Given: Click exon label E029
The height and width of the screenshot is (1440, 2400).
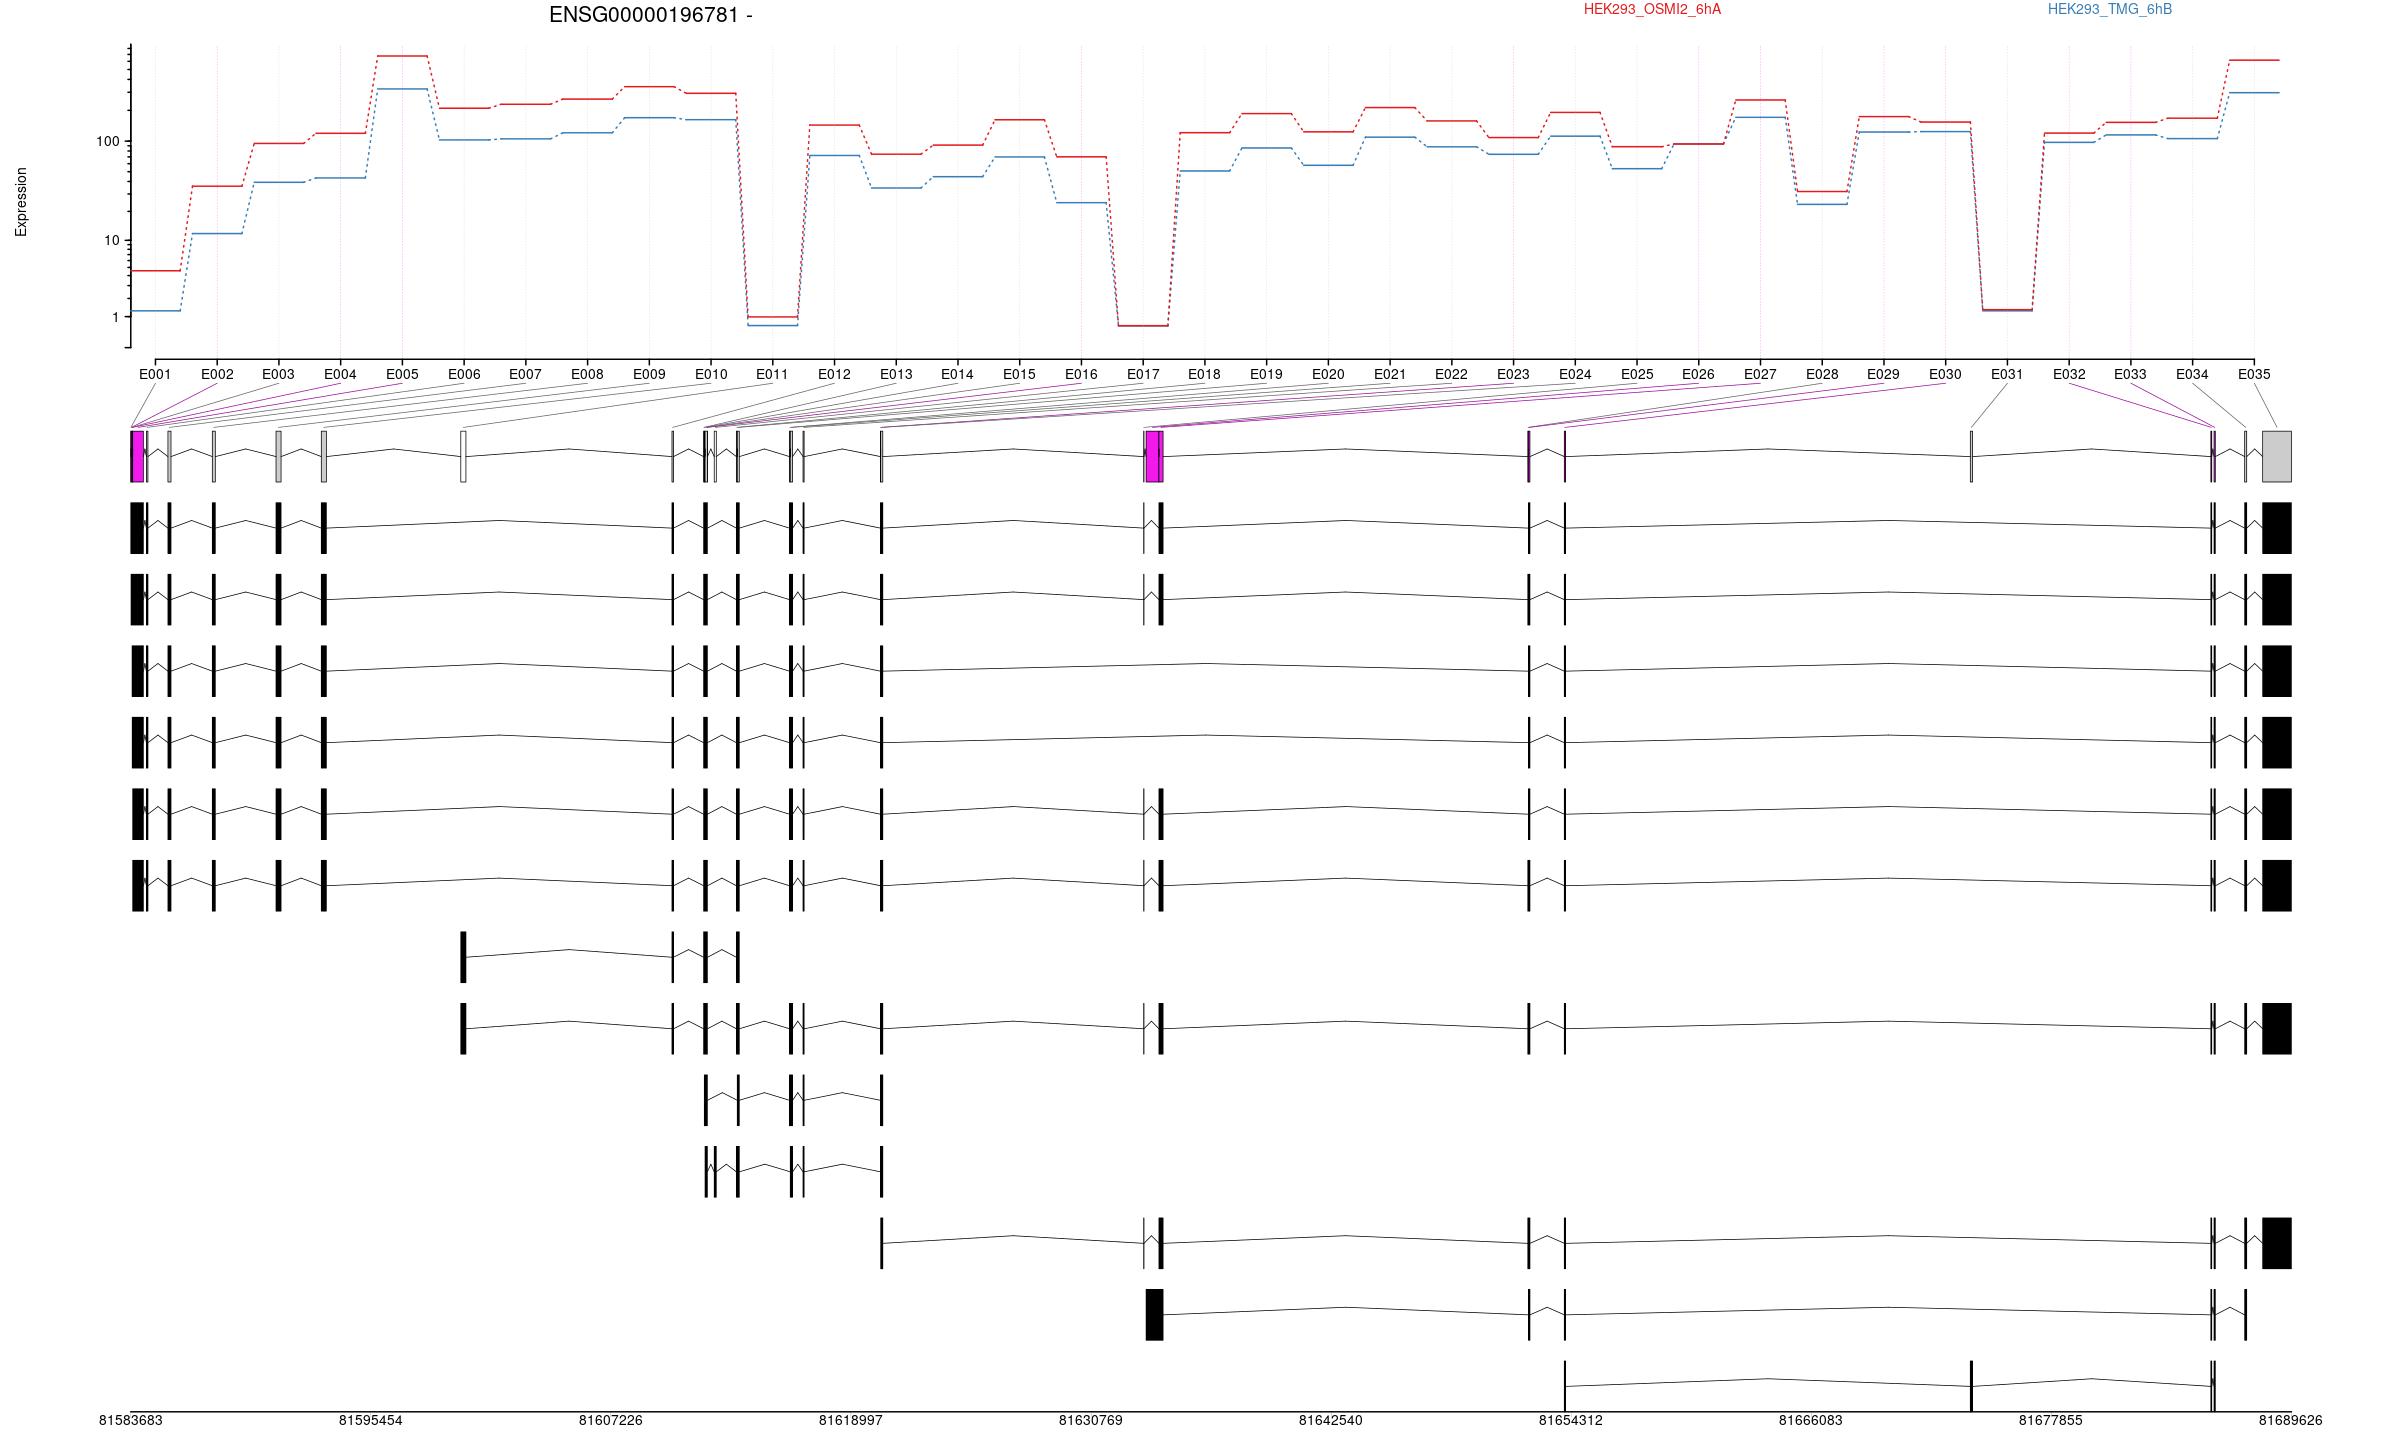Looking at the screenshot, I should coord(1883,375).
